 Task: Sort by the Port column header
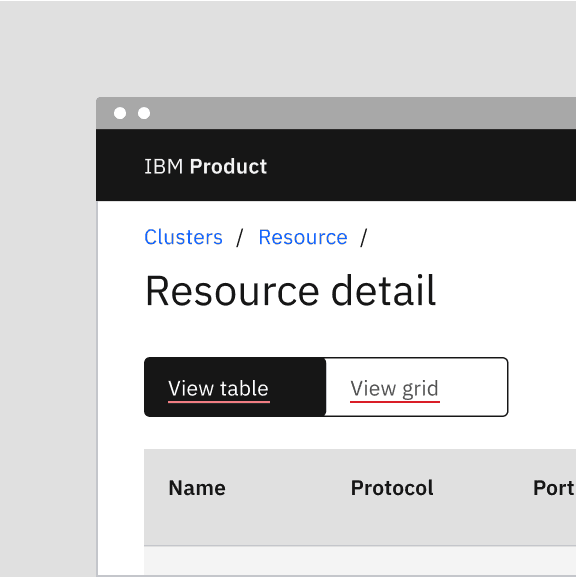[x=554, y=488]
